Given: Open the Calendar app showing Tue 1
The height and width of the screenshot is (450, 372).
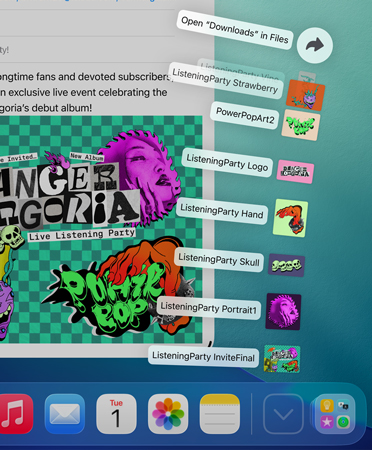Looking at the screenshot, I should pos(116,414).
